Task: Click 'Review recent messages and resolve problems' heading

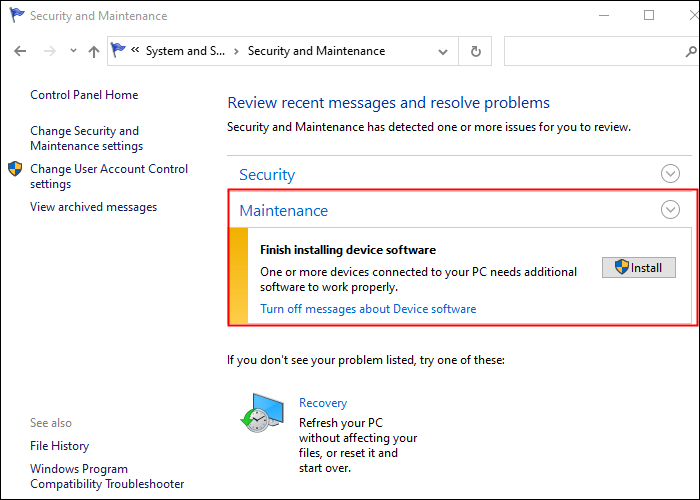Action: coord(388,103)
